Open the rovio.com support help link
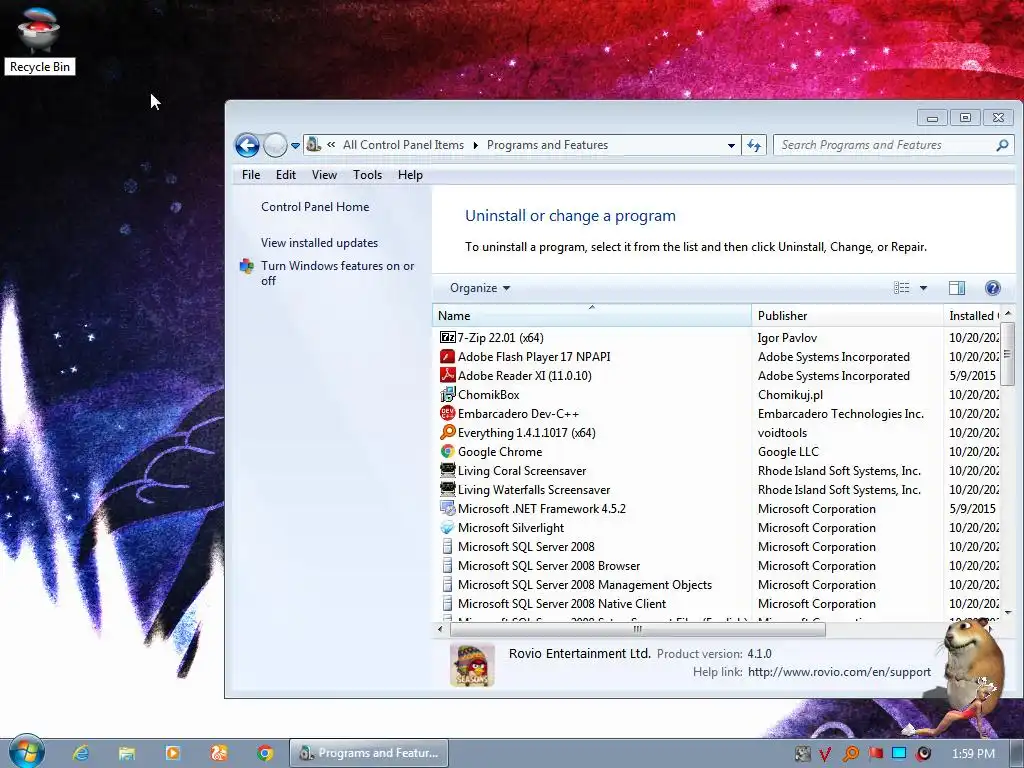 click(x=839, y=672)
